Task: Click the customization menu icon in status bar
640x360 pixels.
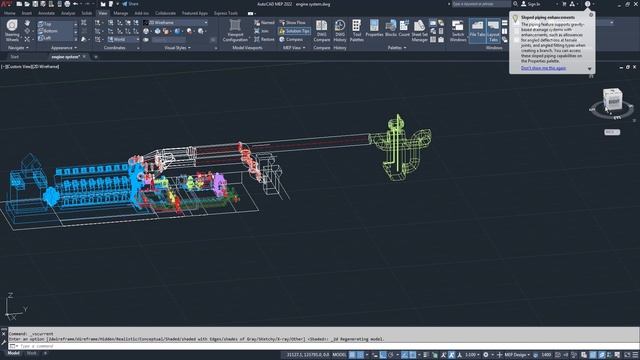Action: coord(636,355)
